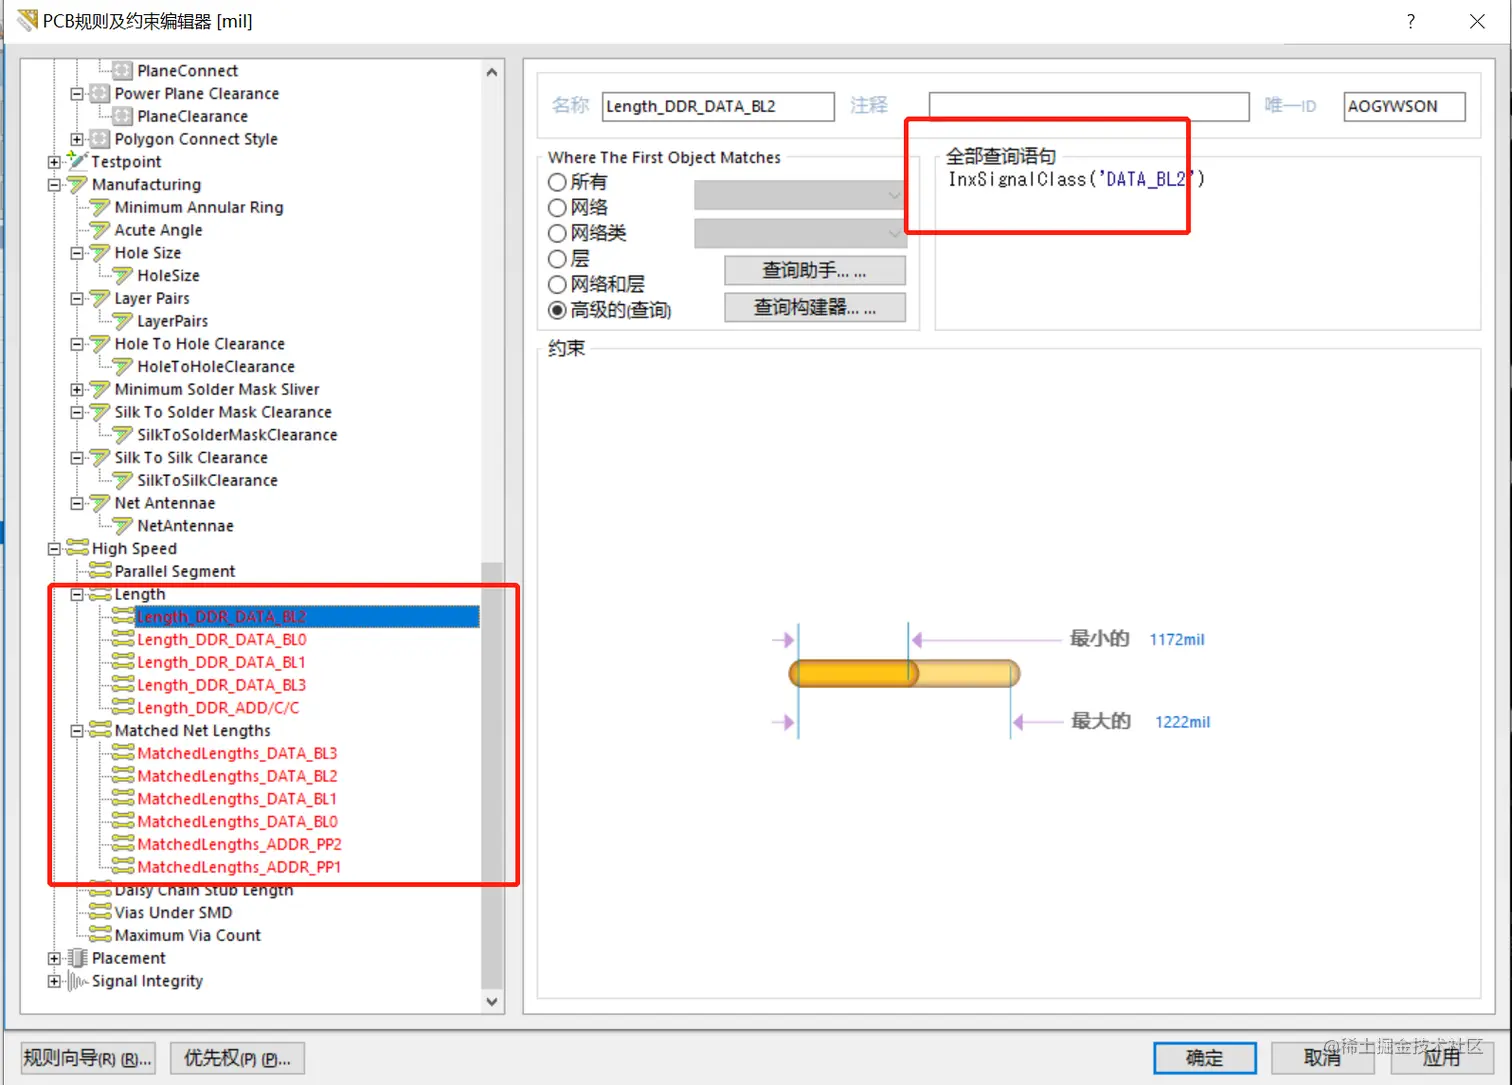Image resolution: width=1512 pixels, height=1085 pixels.
Task: Click the HoleSize rule icon
Action: 122,275
